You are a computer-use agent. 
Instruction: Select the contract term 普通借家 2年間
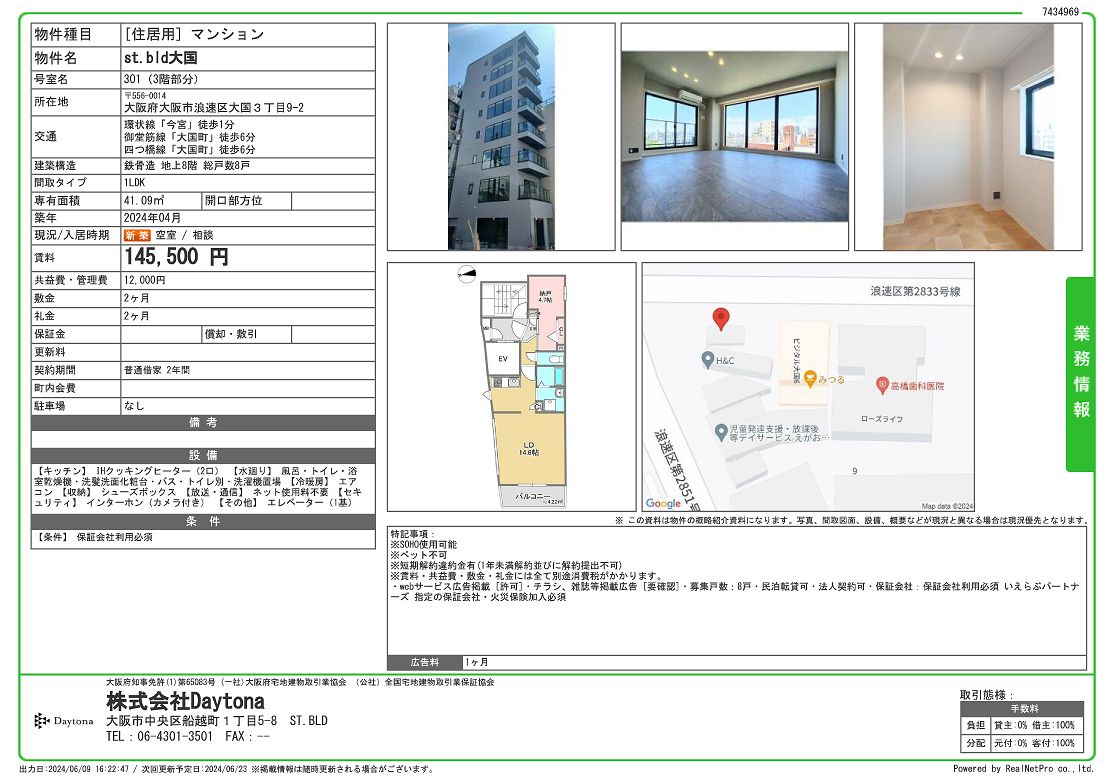coord(157,370)
